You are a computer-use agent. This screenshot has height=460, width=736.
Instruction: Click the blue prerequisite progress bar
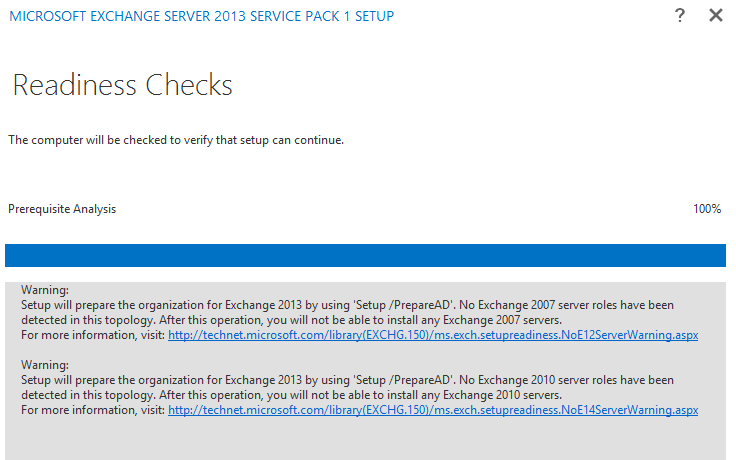tap(365, 255)
